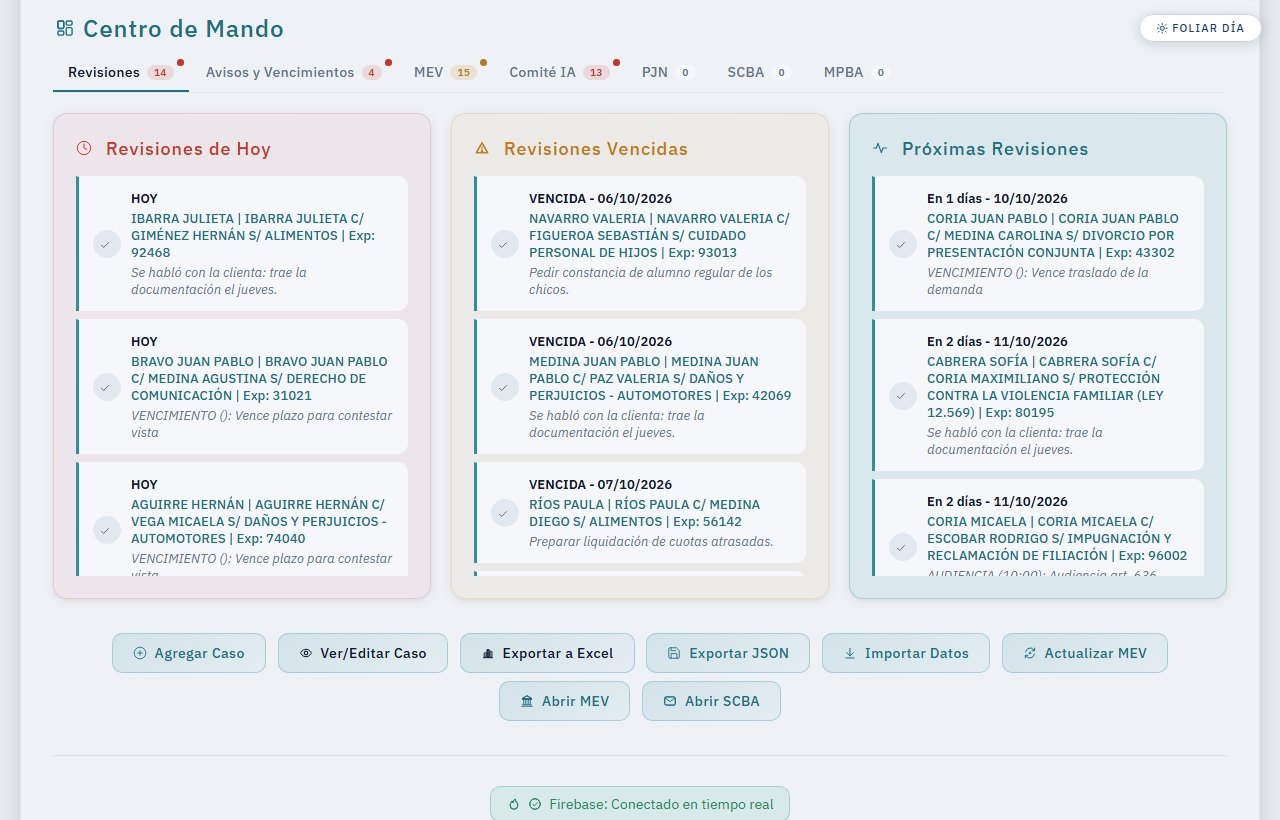The height and width of the screenshot is (820, 1280).
Task: Click Exportar JSON button
Action: [728, 653]
